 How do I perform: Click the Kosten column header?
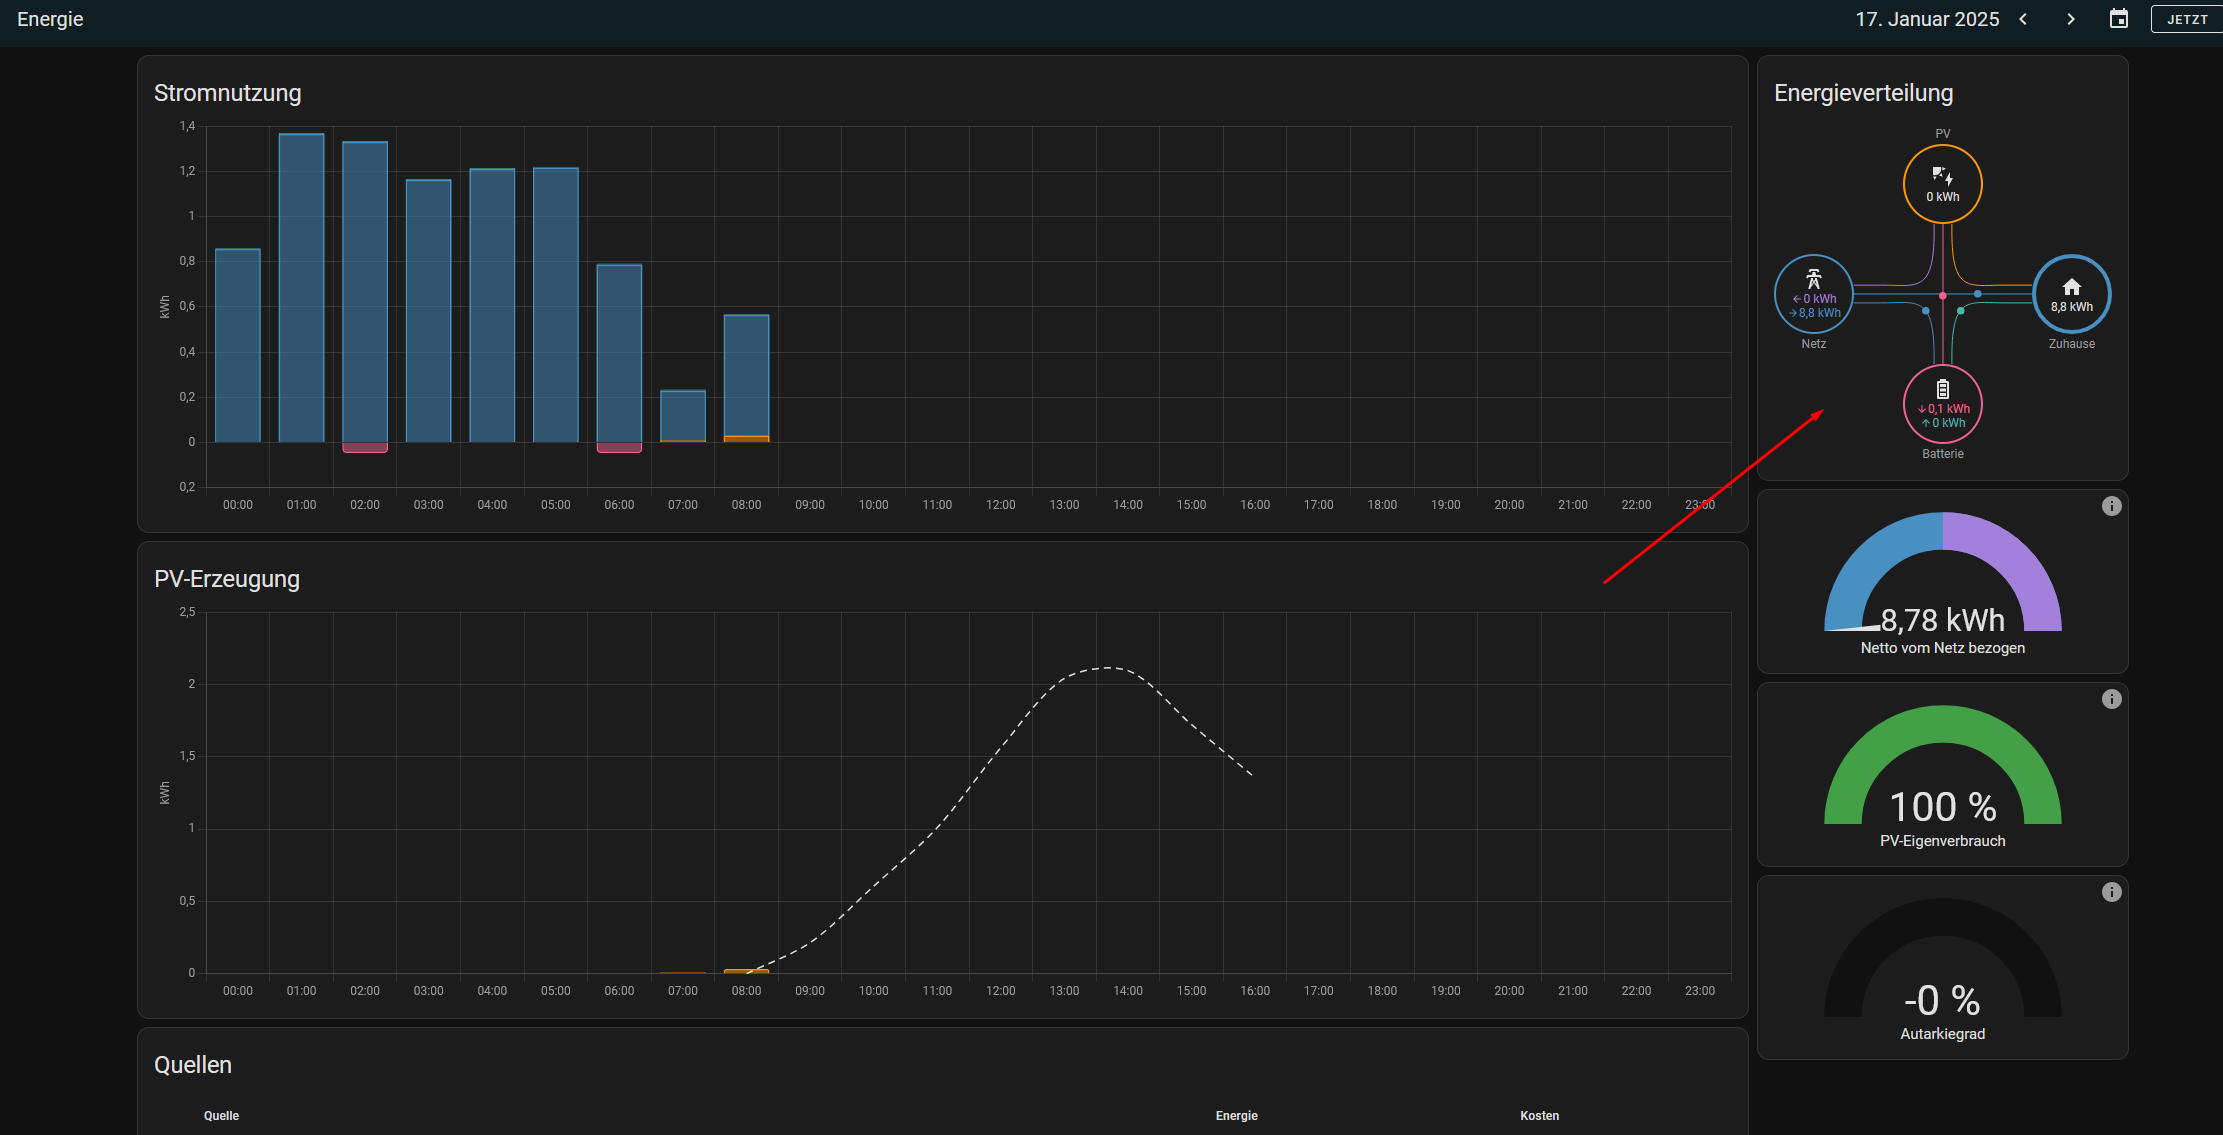tap(1539, 1116)
